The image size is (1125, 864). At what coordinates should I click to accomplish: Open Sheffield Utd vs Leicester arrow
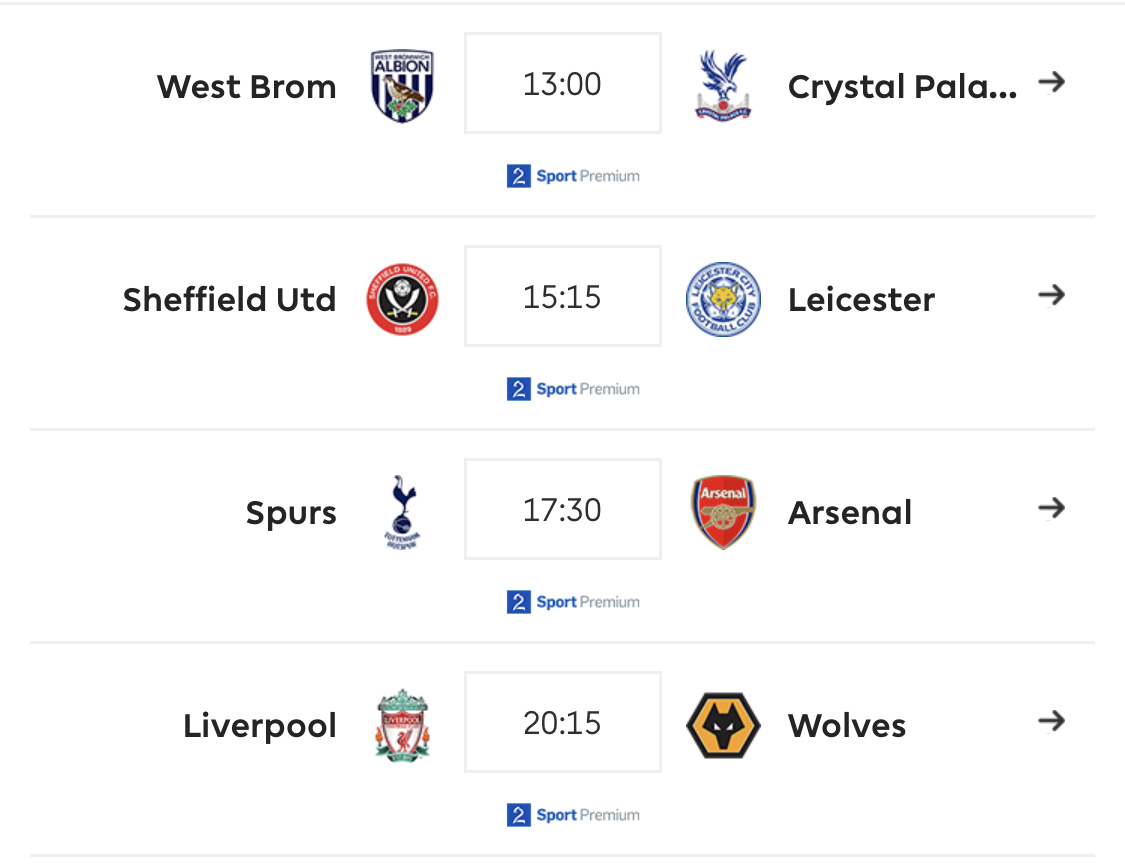click(1052, 295)
